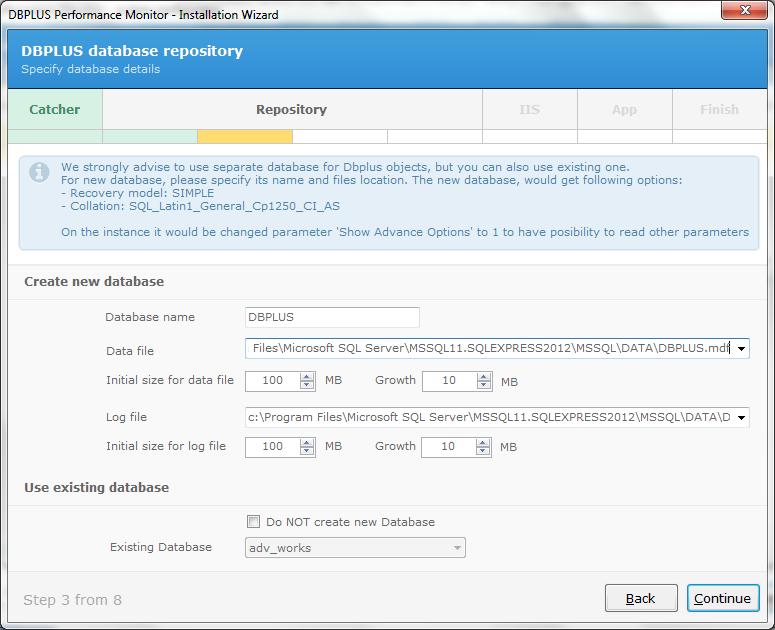Select the App wizard tab
The height and width of the screenshot is (630, 775).
click(624, 109)
